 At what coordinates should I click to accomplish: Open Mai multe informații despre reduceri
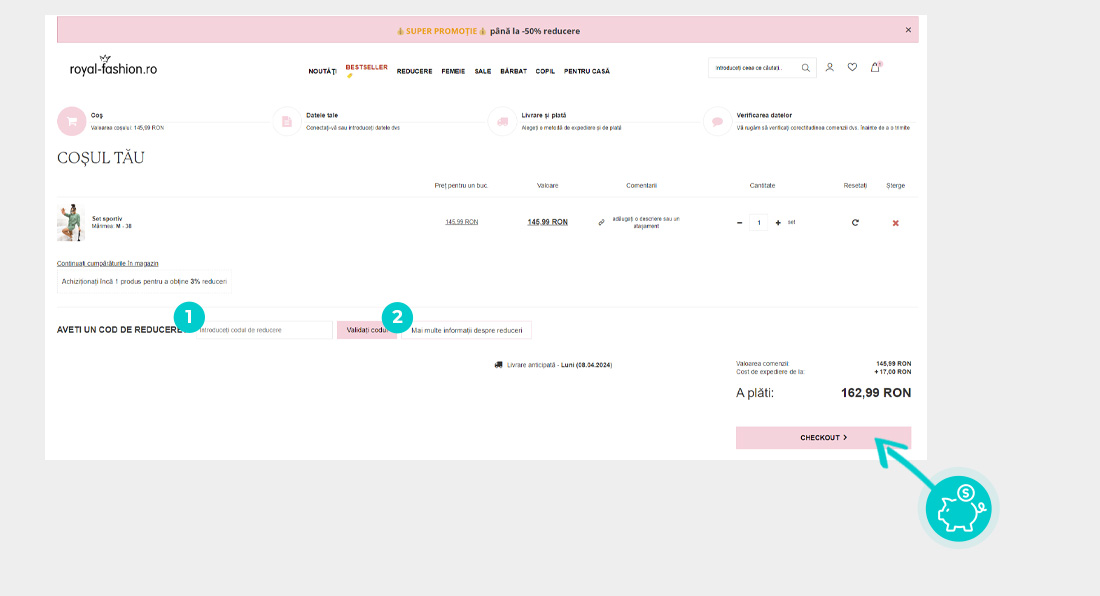[x=466, y=330]
